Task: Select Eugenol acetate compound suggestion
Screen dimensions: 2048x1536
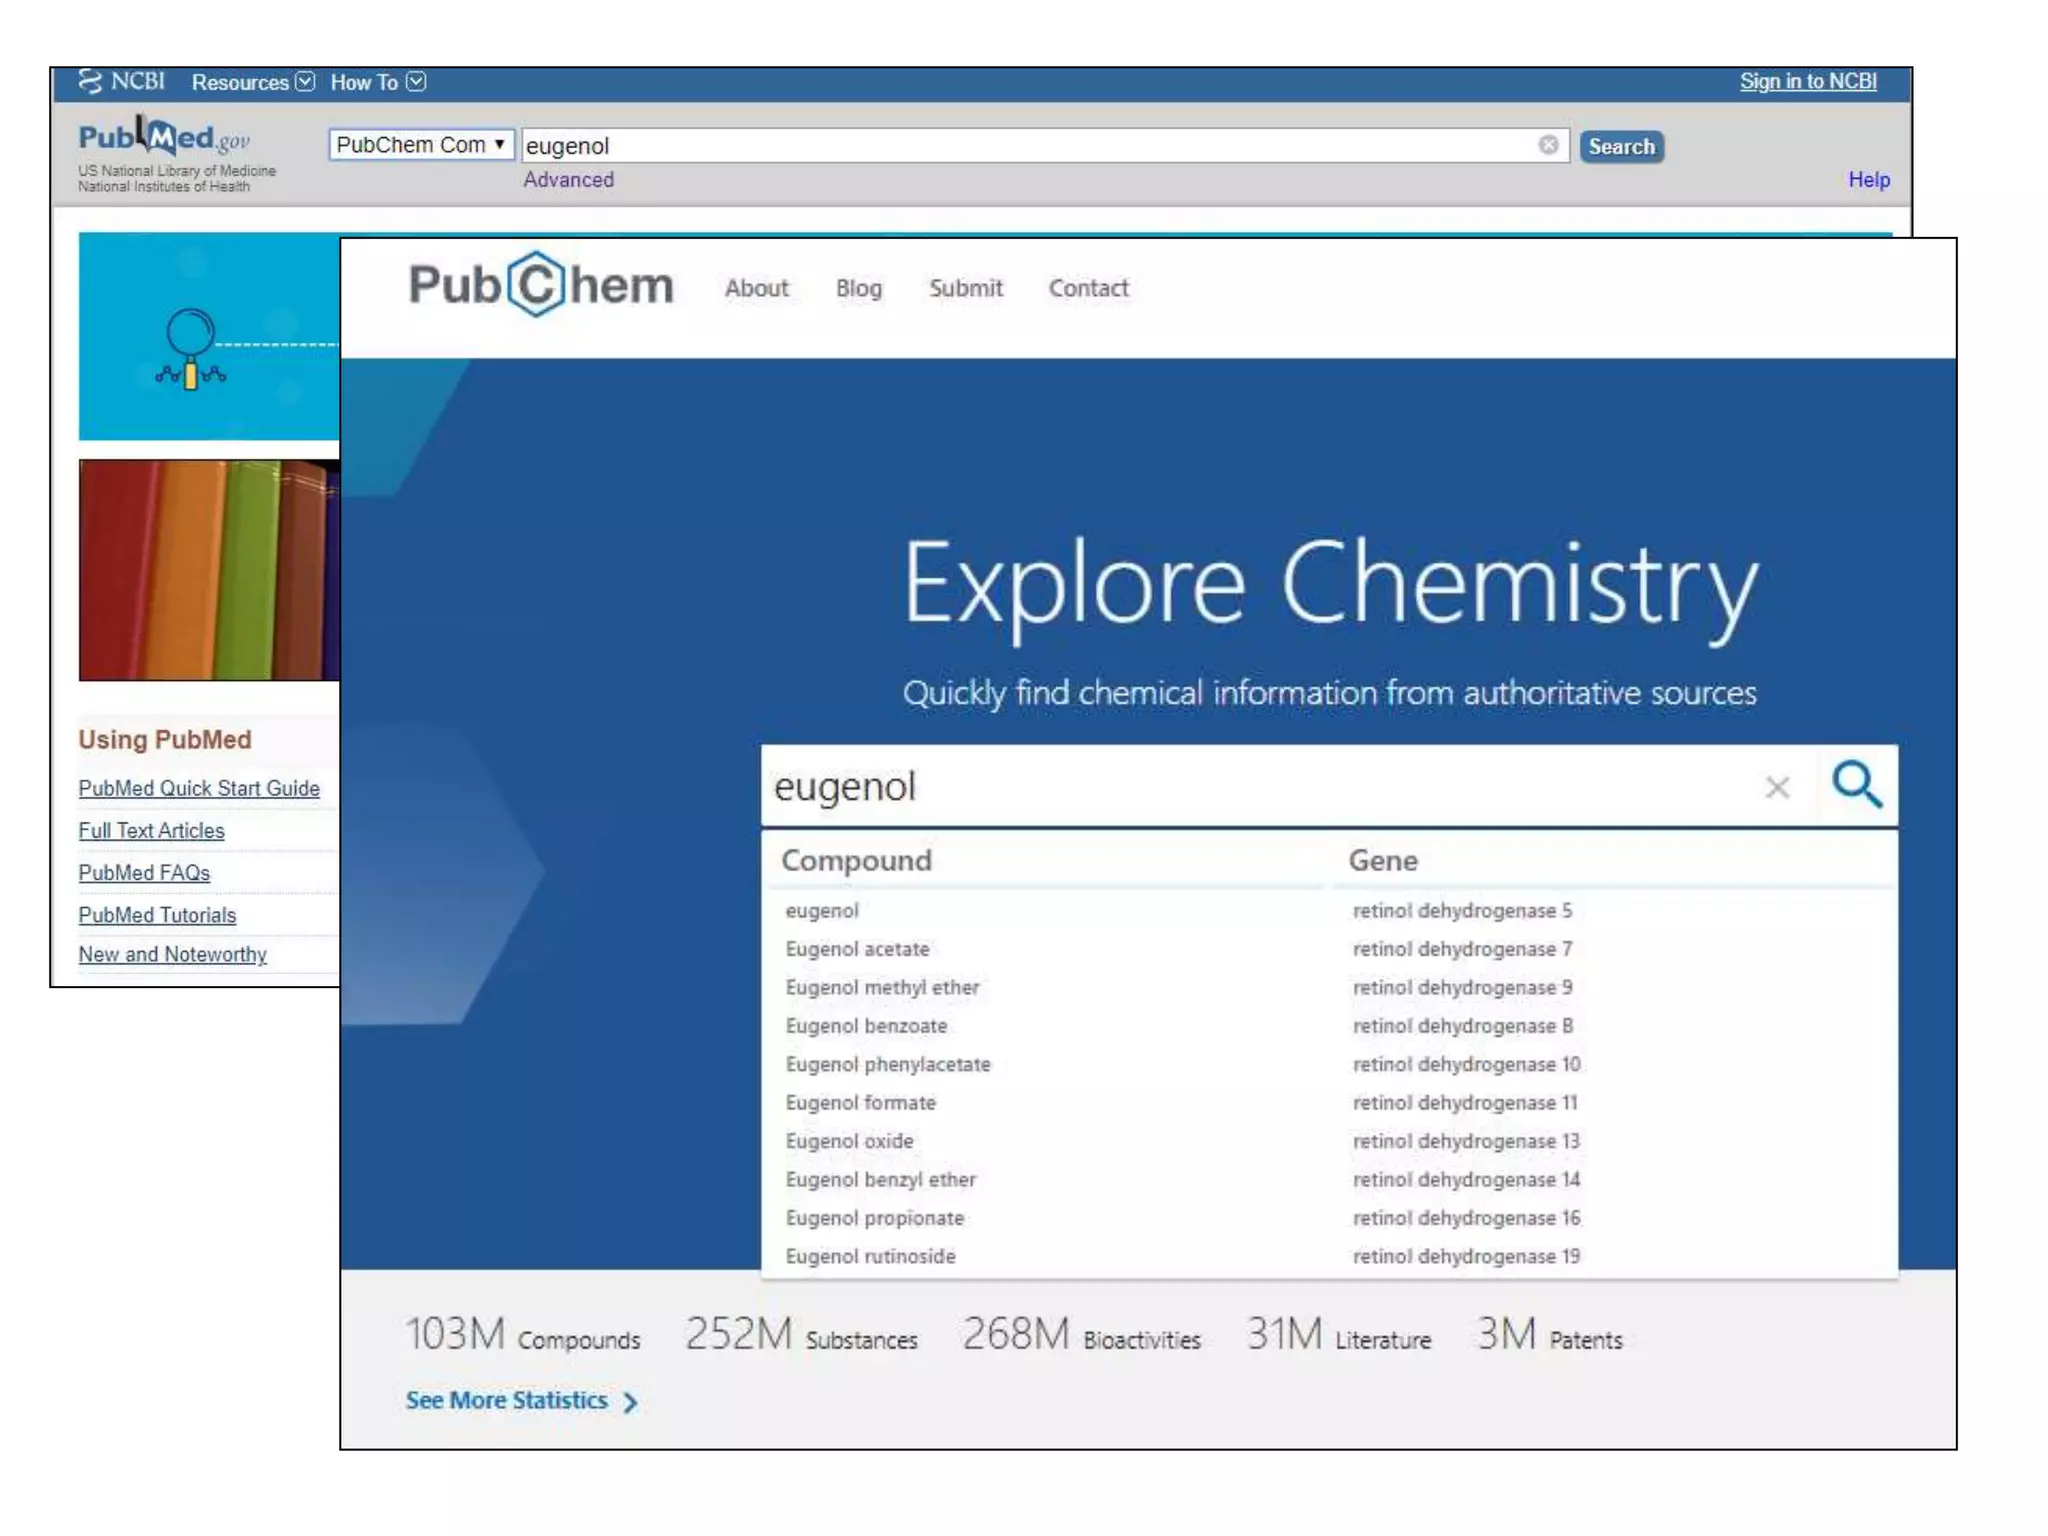Action: coord(857,949)
